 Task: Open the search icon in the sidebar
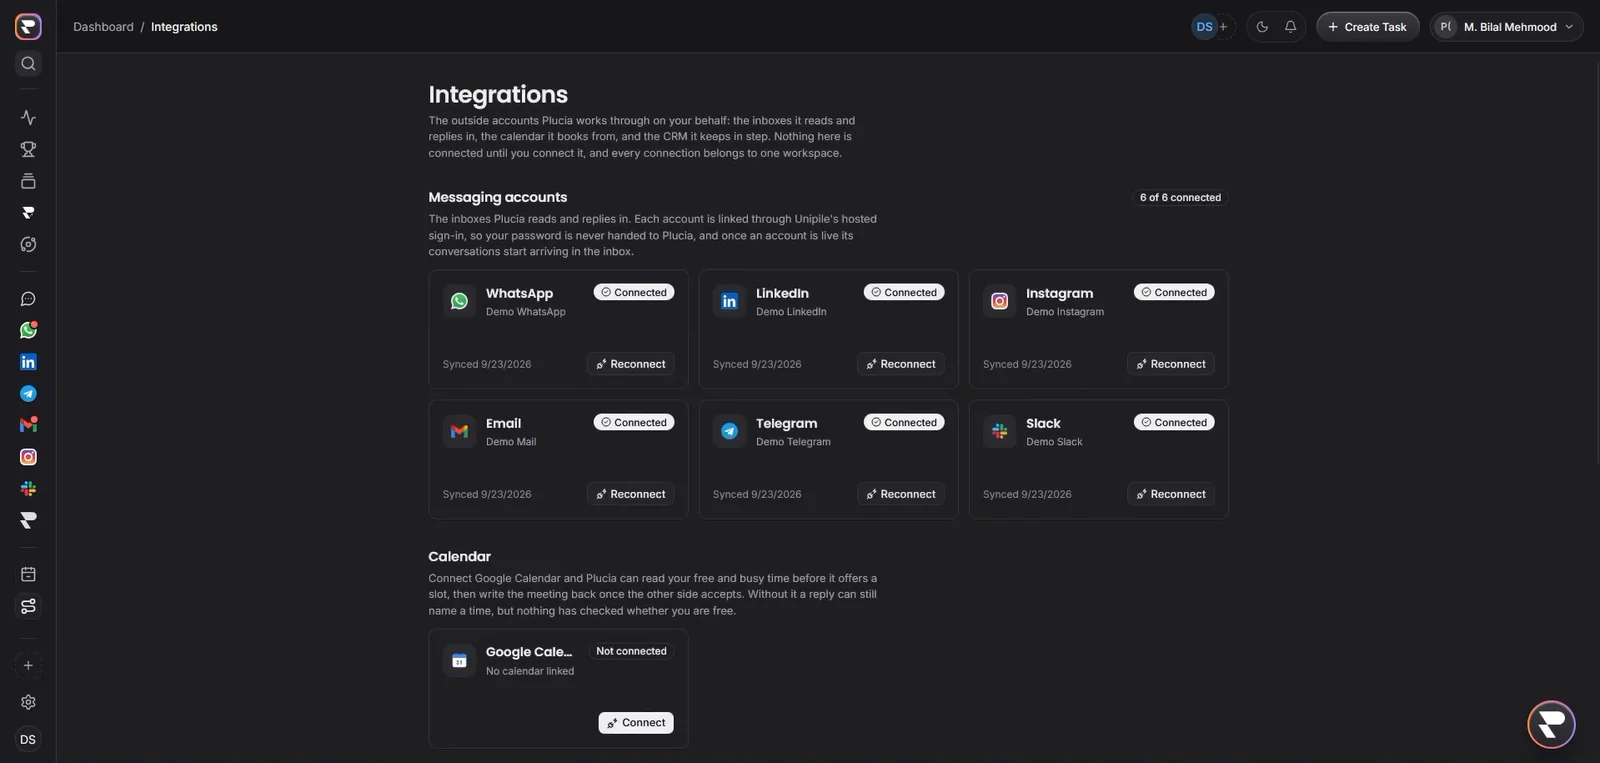pos(28,63)
